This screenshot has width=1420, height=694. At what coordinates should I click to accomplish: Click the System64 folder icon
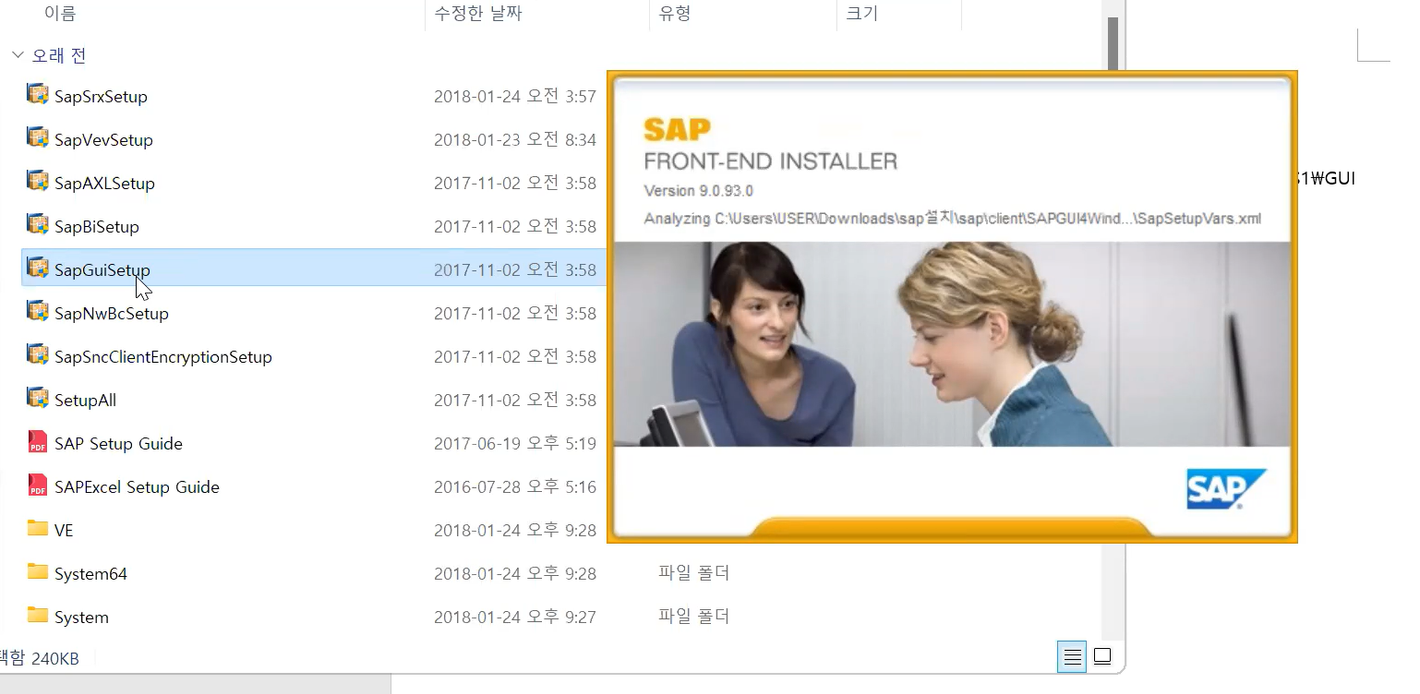[x=38, y=571]
